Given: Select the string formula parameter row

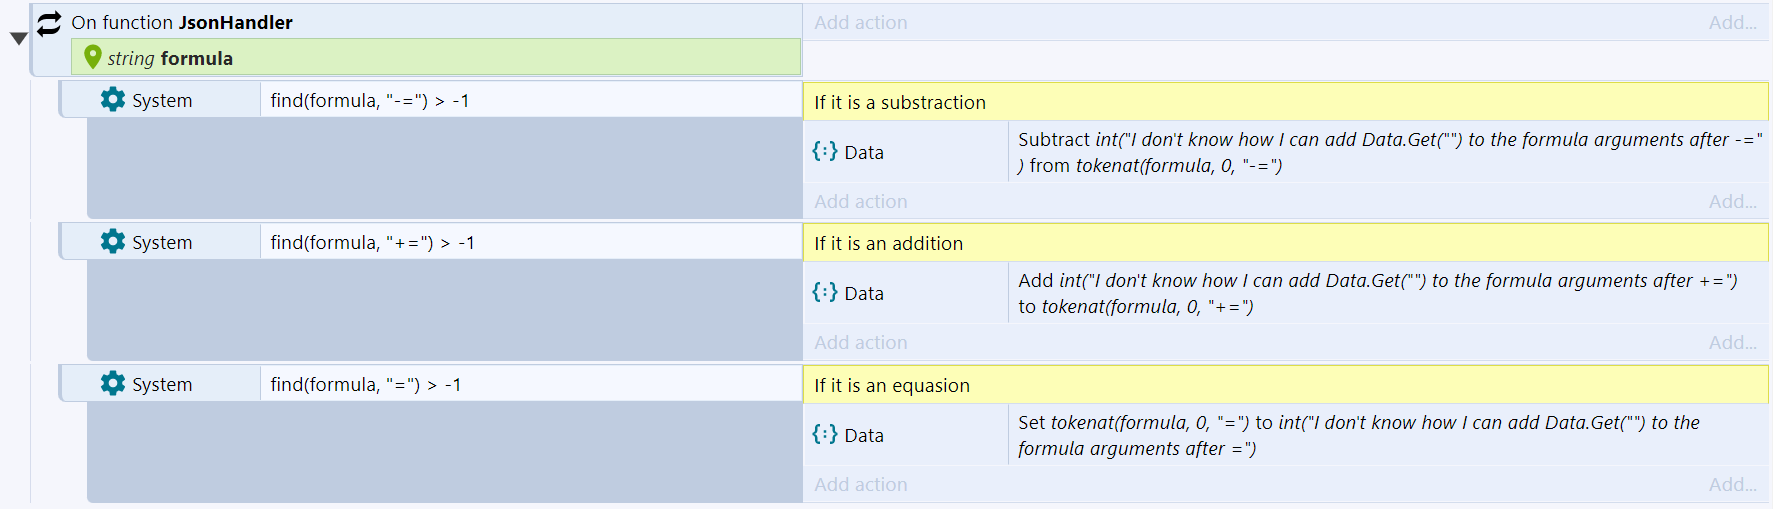Looking at the screenshot, I should tap(436, 58).
